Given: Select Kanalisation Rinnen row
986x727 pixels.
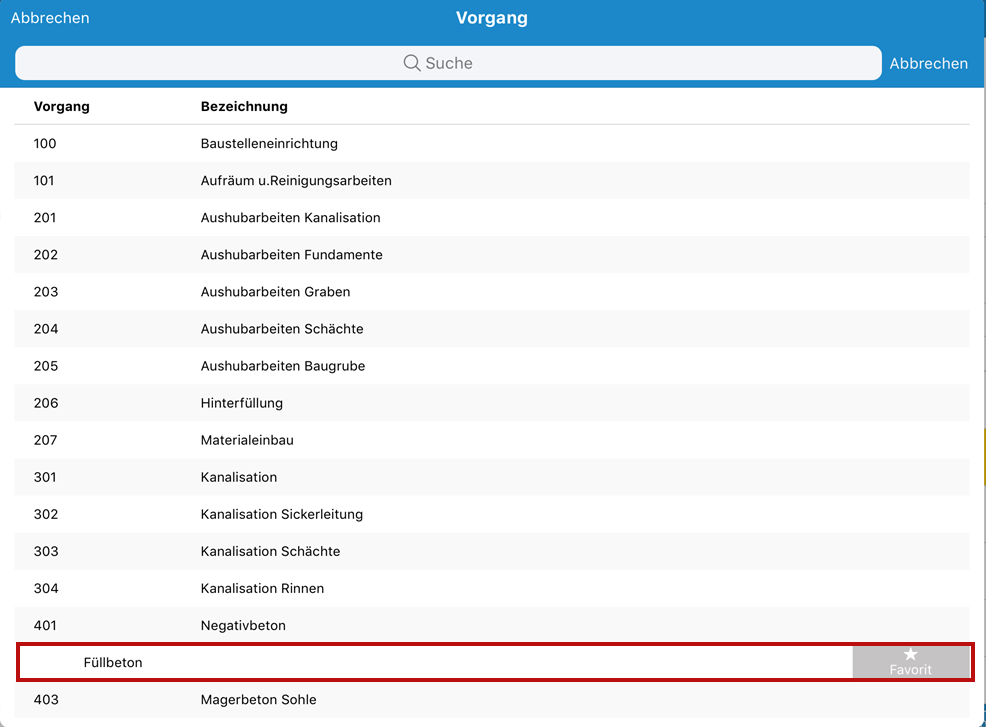Looking at the screenshot, I should pyautogui.click(x=492, y=589).
